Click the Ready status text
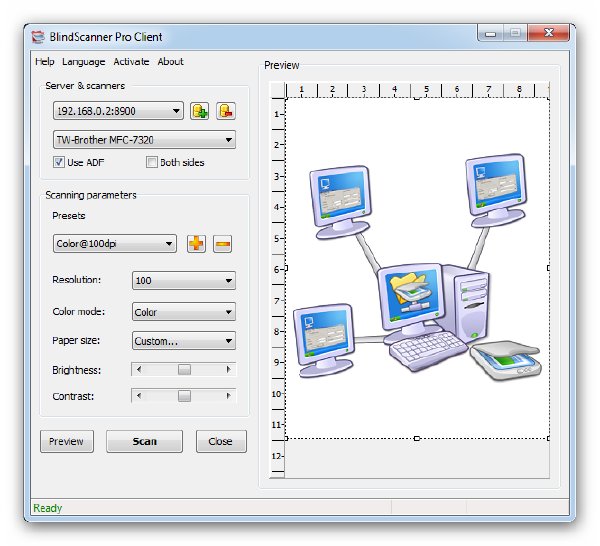This screenshot has width=600, height=546. pyautogui.click(x=47, y=508)
